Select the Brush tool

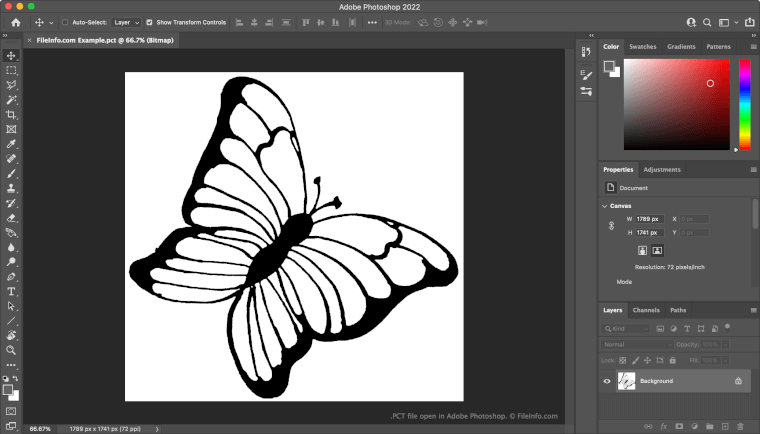[x=11, y=173]
